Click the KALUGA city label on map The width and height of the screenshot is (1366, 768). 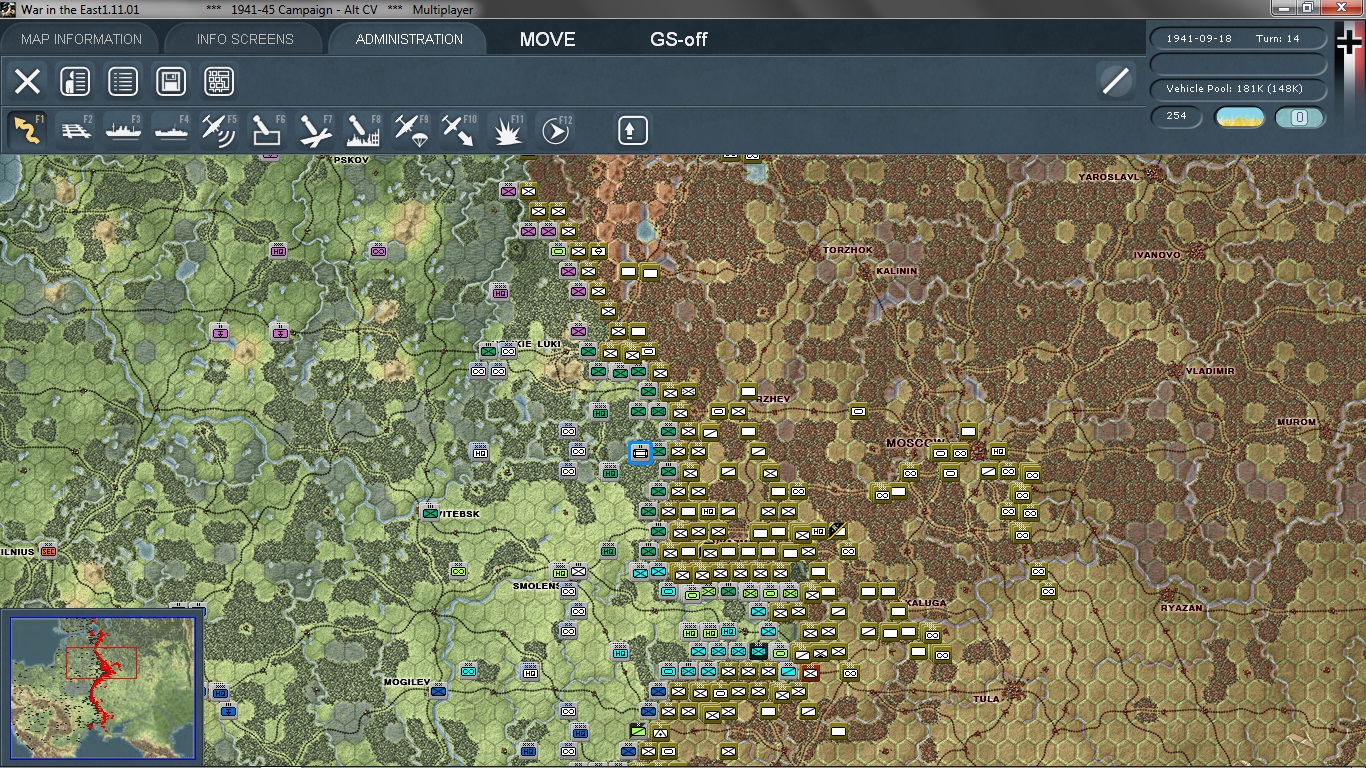coord(926,603)
